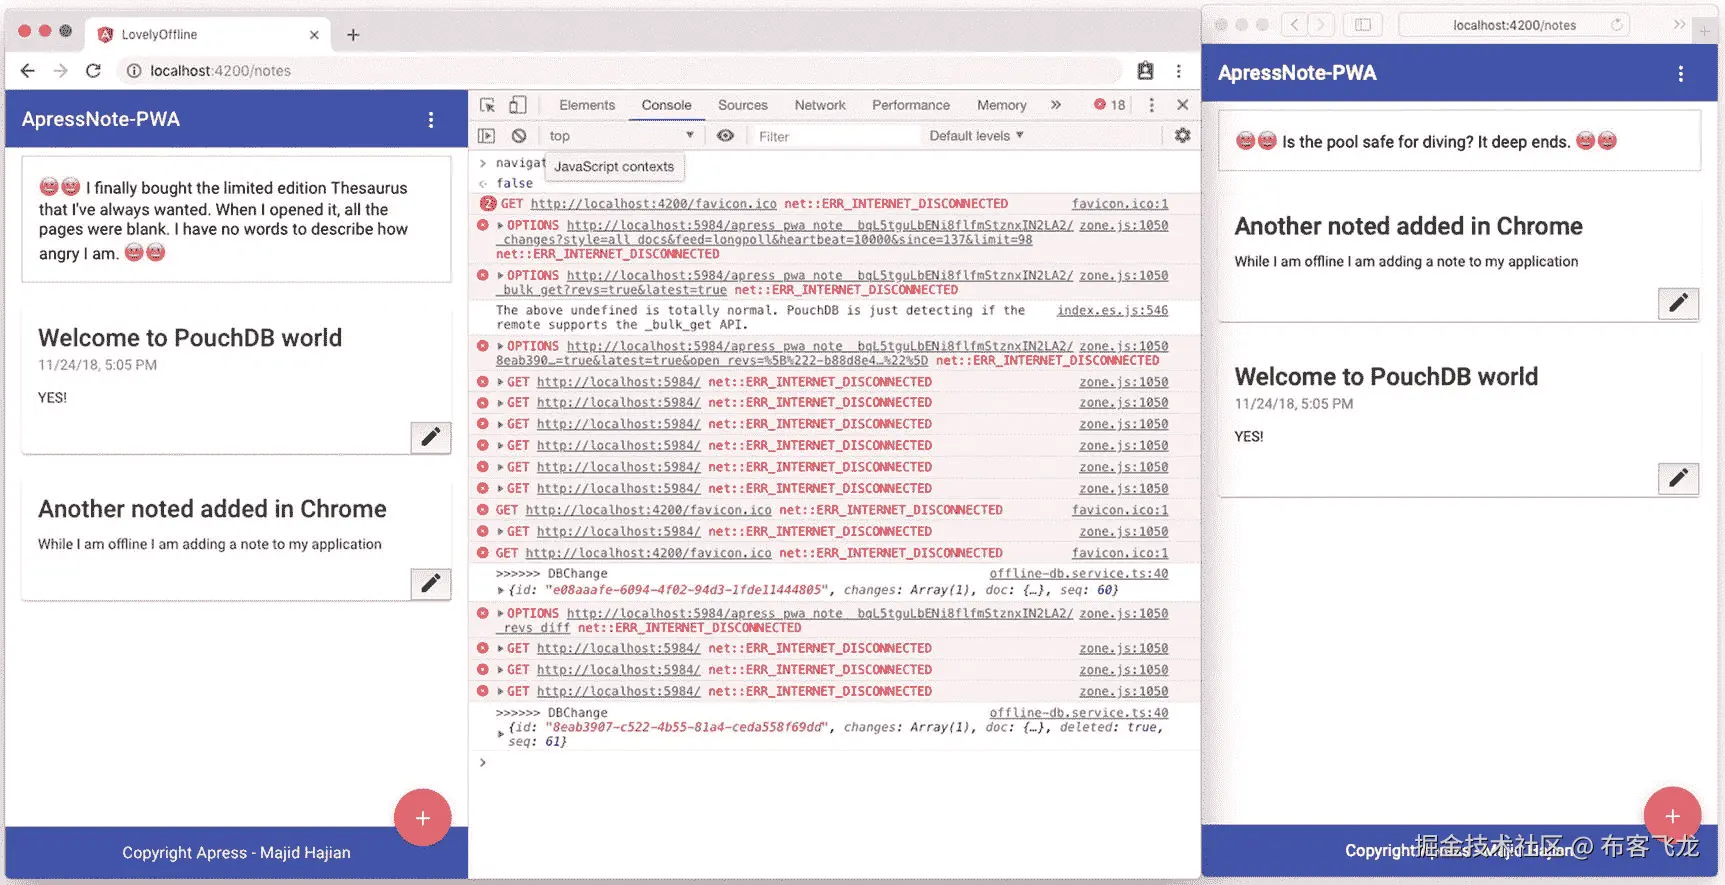Edit Welcome to PouchDB world note in Safari

click(1678, 478)
